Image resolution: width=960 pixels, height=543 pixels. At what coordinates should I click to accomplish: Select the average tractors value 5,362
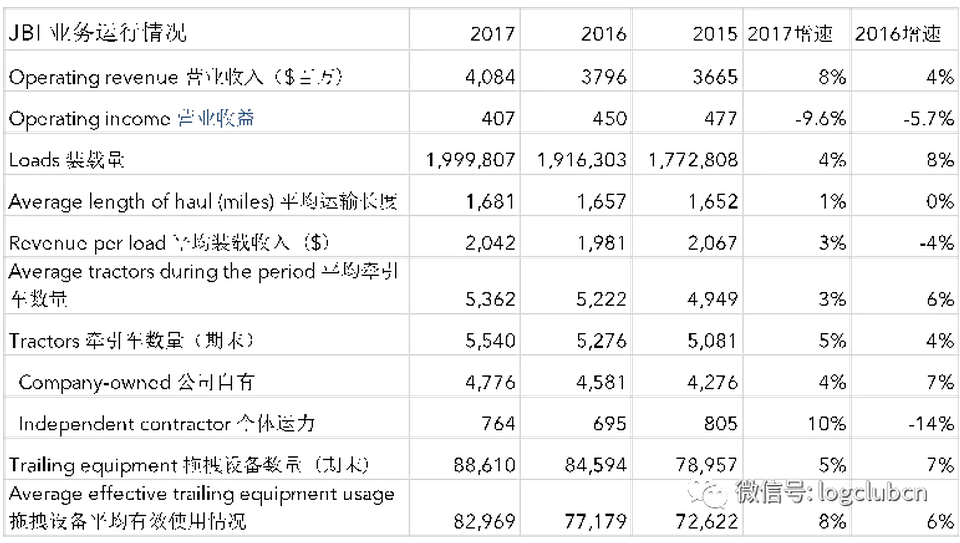490,299
